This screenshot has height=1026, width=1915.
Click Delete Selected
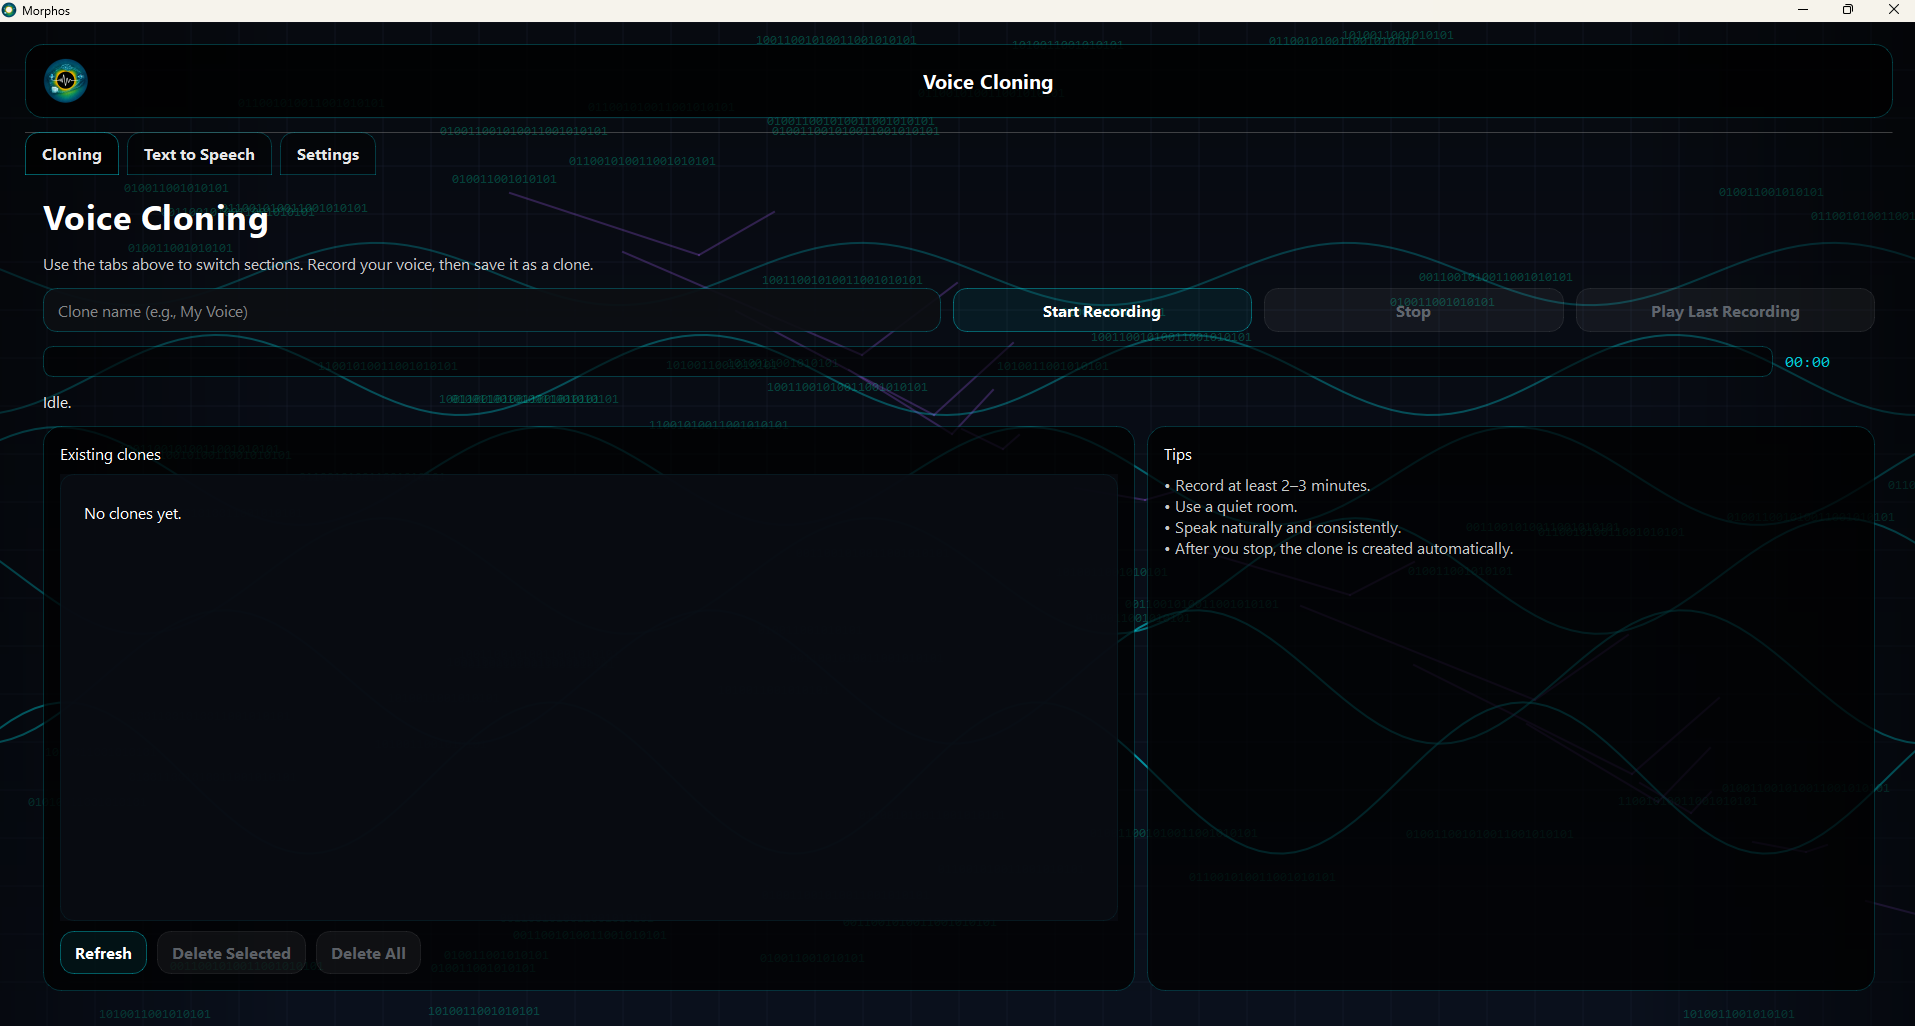pyautogui.click(x=231, y=952)
